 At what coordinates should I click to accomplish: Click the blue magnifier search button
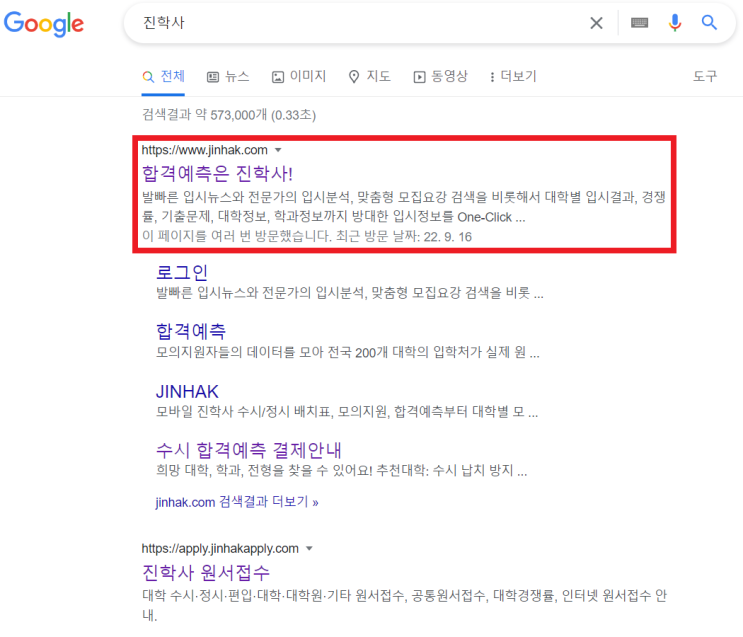[x=709, y=22]
